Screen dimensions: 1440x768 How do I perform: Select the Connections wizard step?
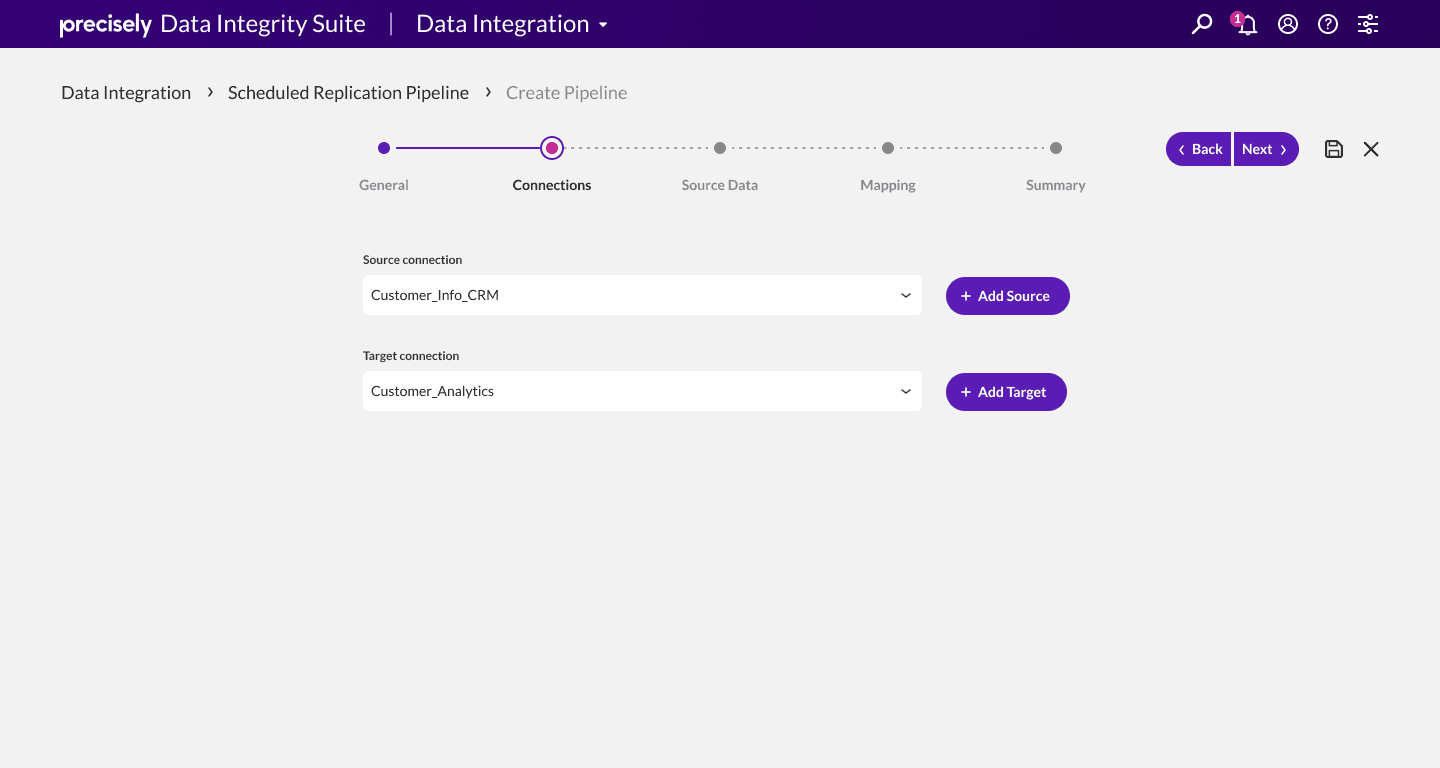point(552,148)
